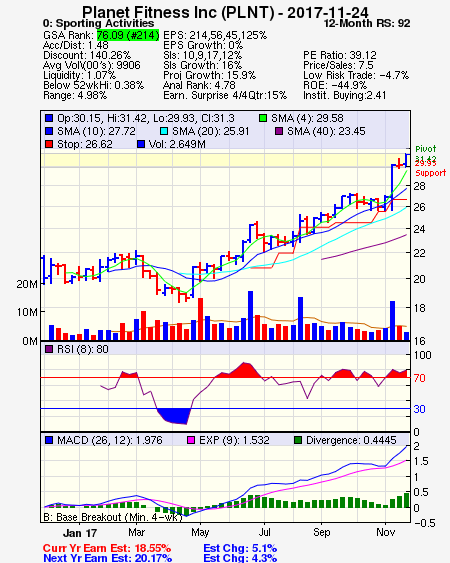This screenshot has height=563, width=450.
Task: Click the 'Proj Growth: 15.9%' text
Action: coord(209,75)
